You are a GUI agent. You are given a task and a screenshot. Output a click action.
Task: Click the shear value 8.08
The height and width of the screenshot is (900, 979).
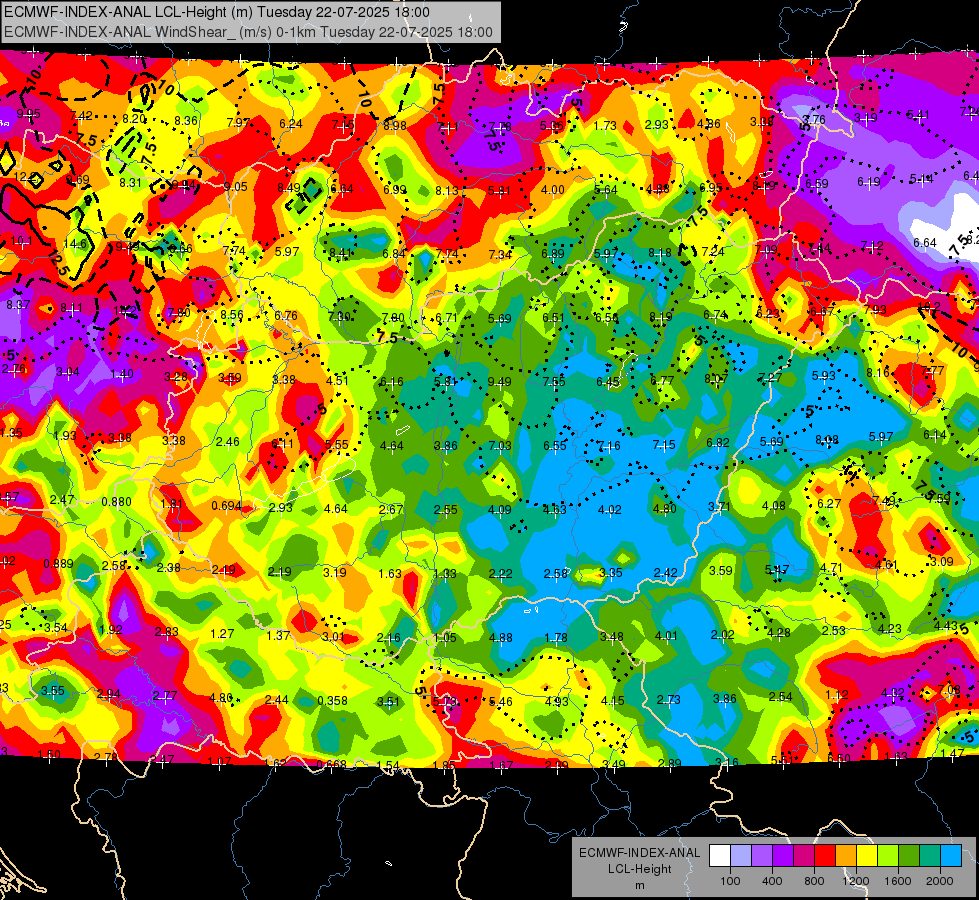(x=827, y=440)
